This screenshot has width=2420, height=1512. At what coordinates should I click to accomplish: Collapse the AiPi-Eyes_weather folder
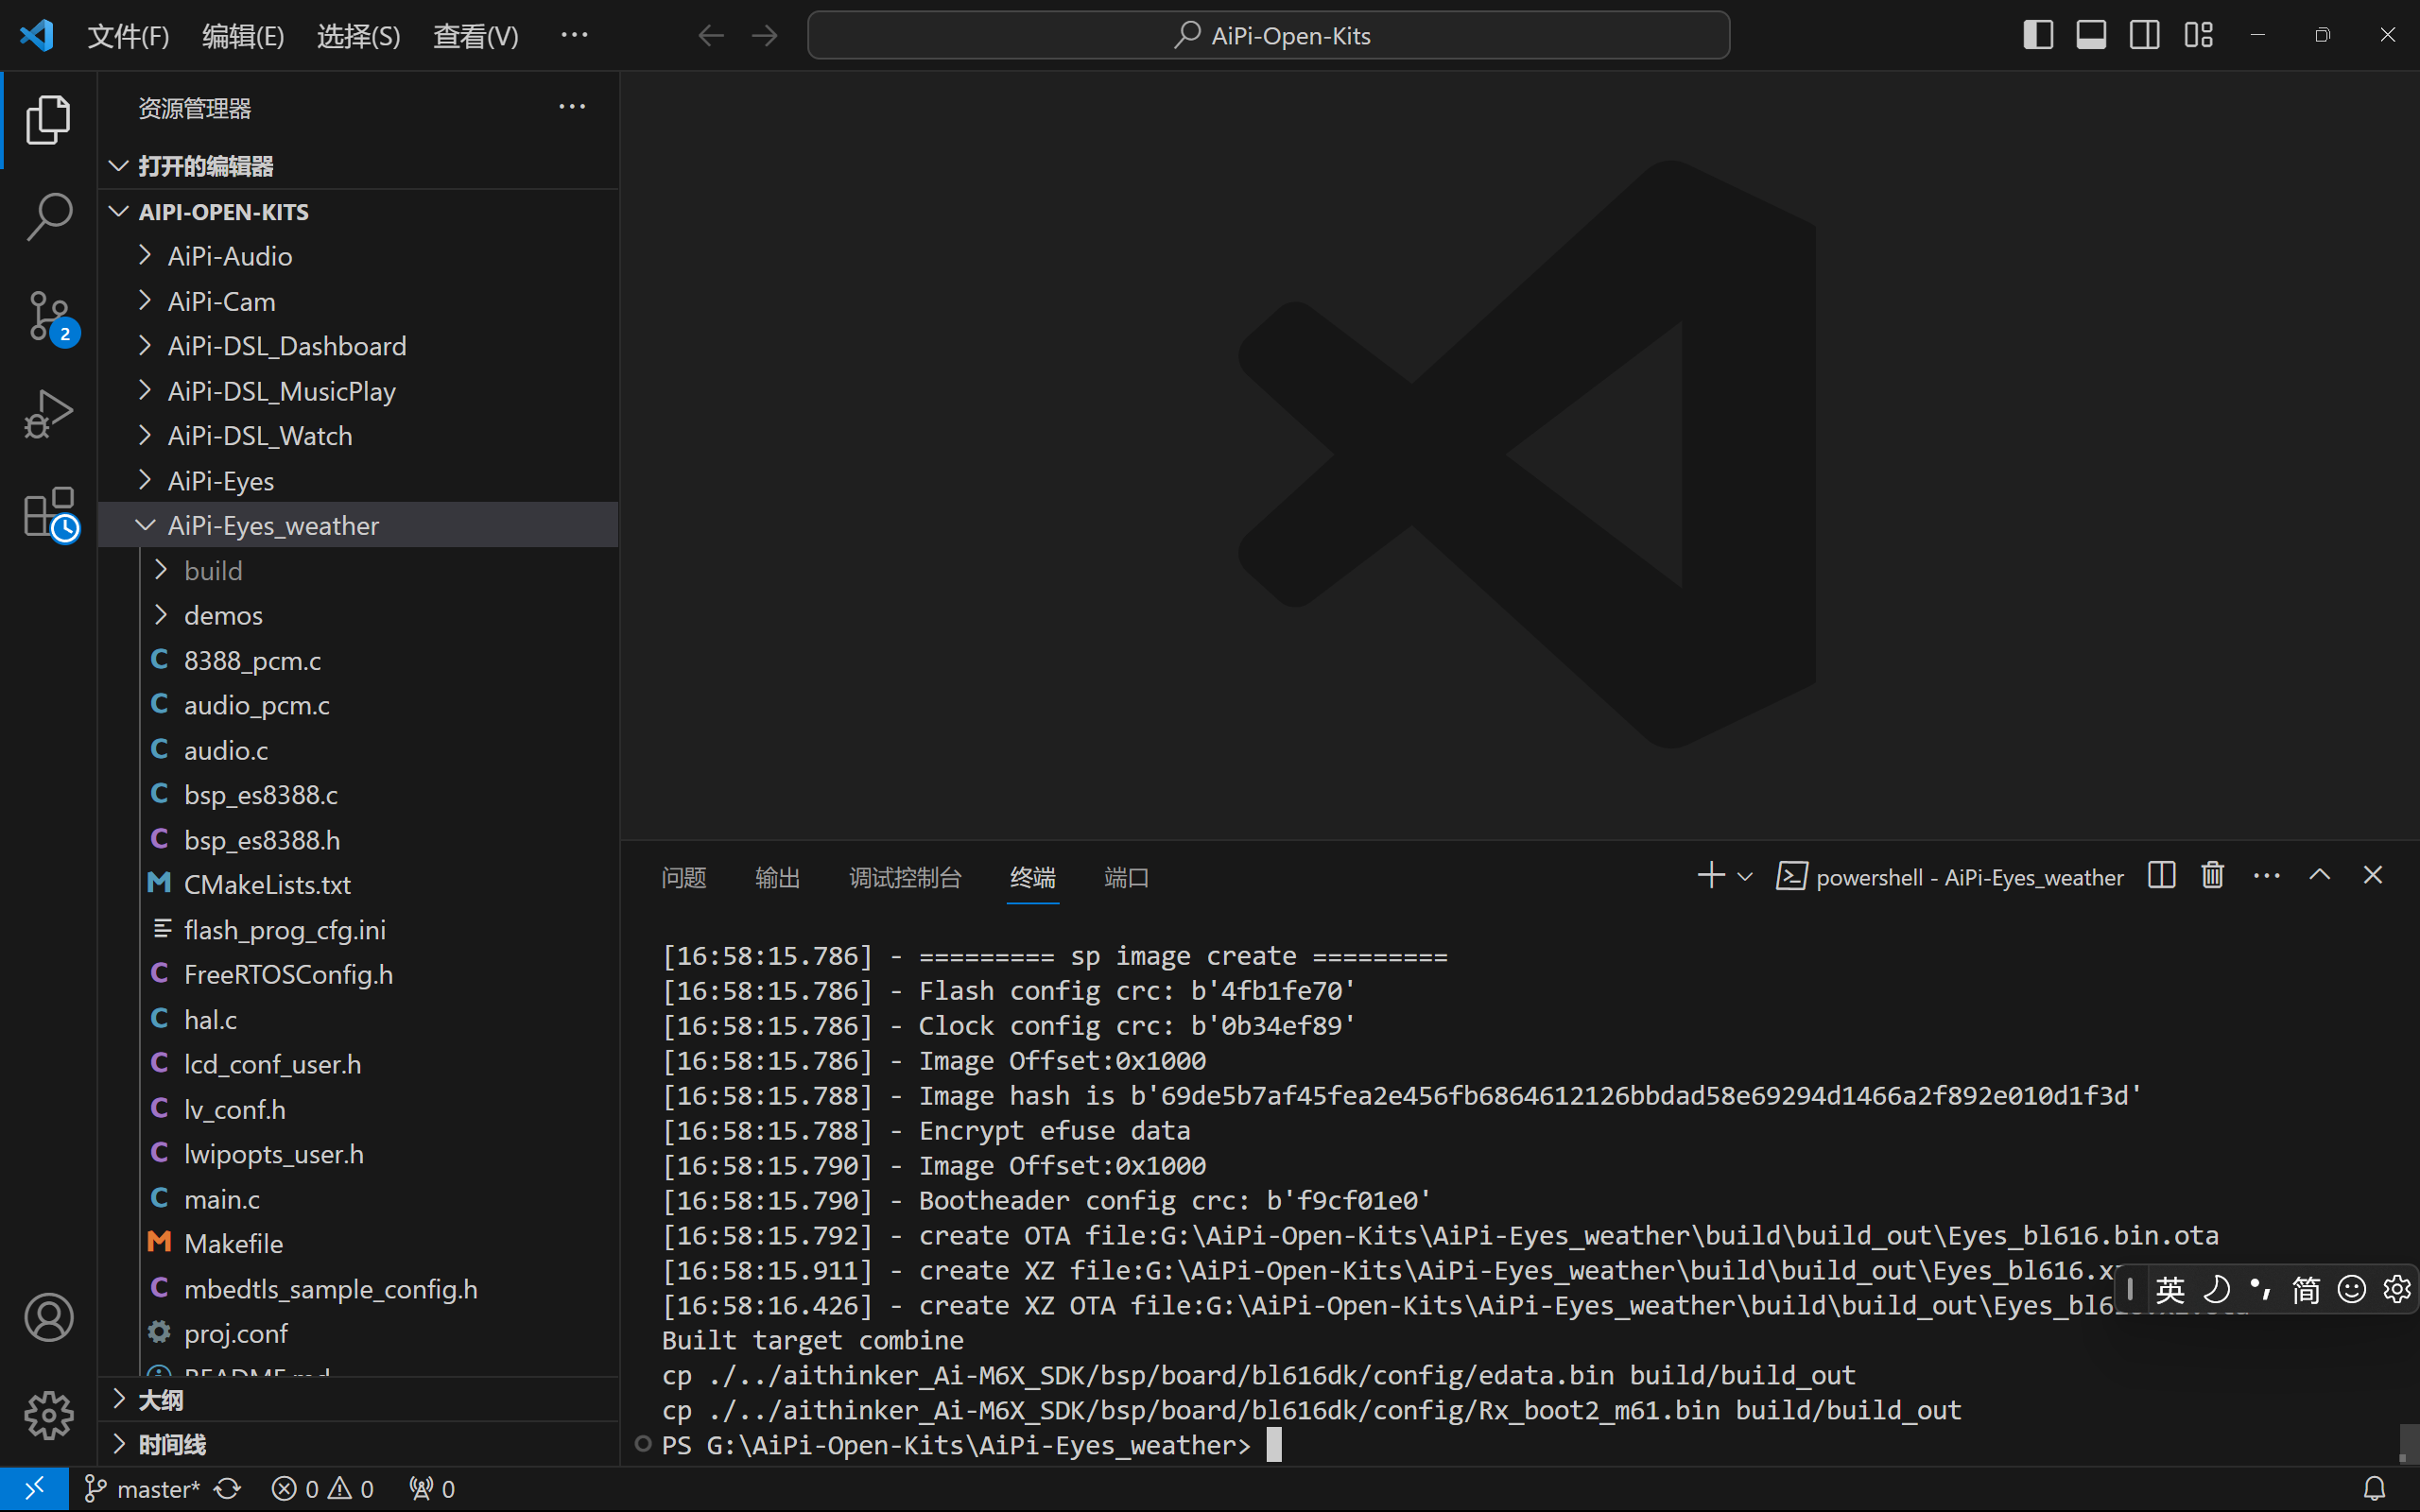tap(358, 525)
